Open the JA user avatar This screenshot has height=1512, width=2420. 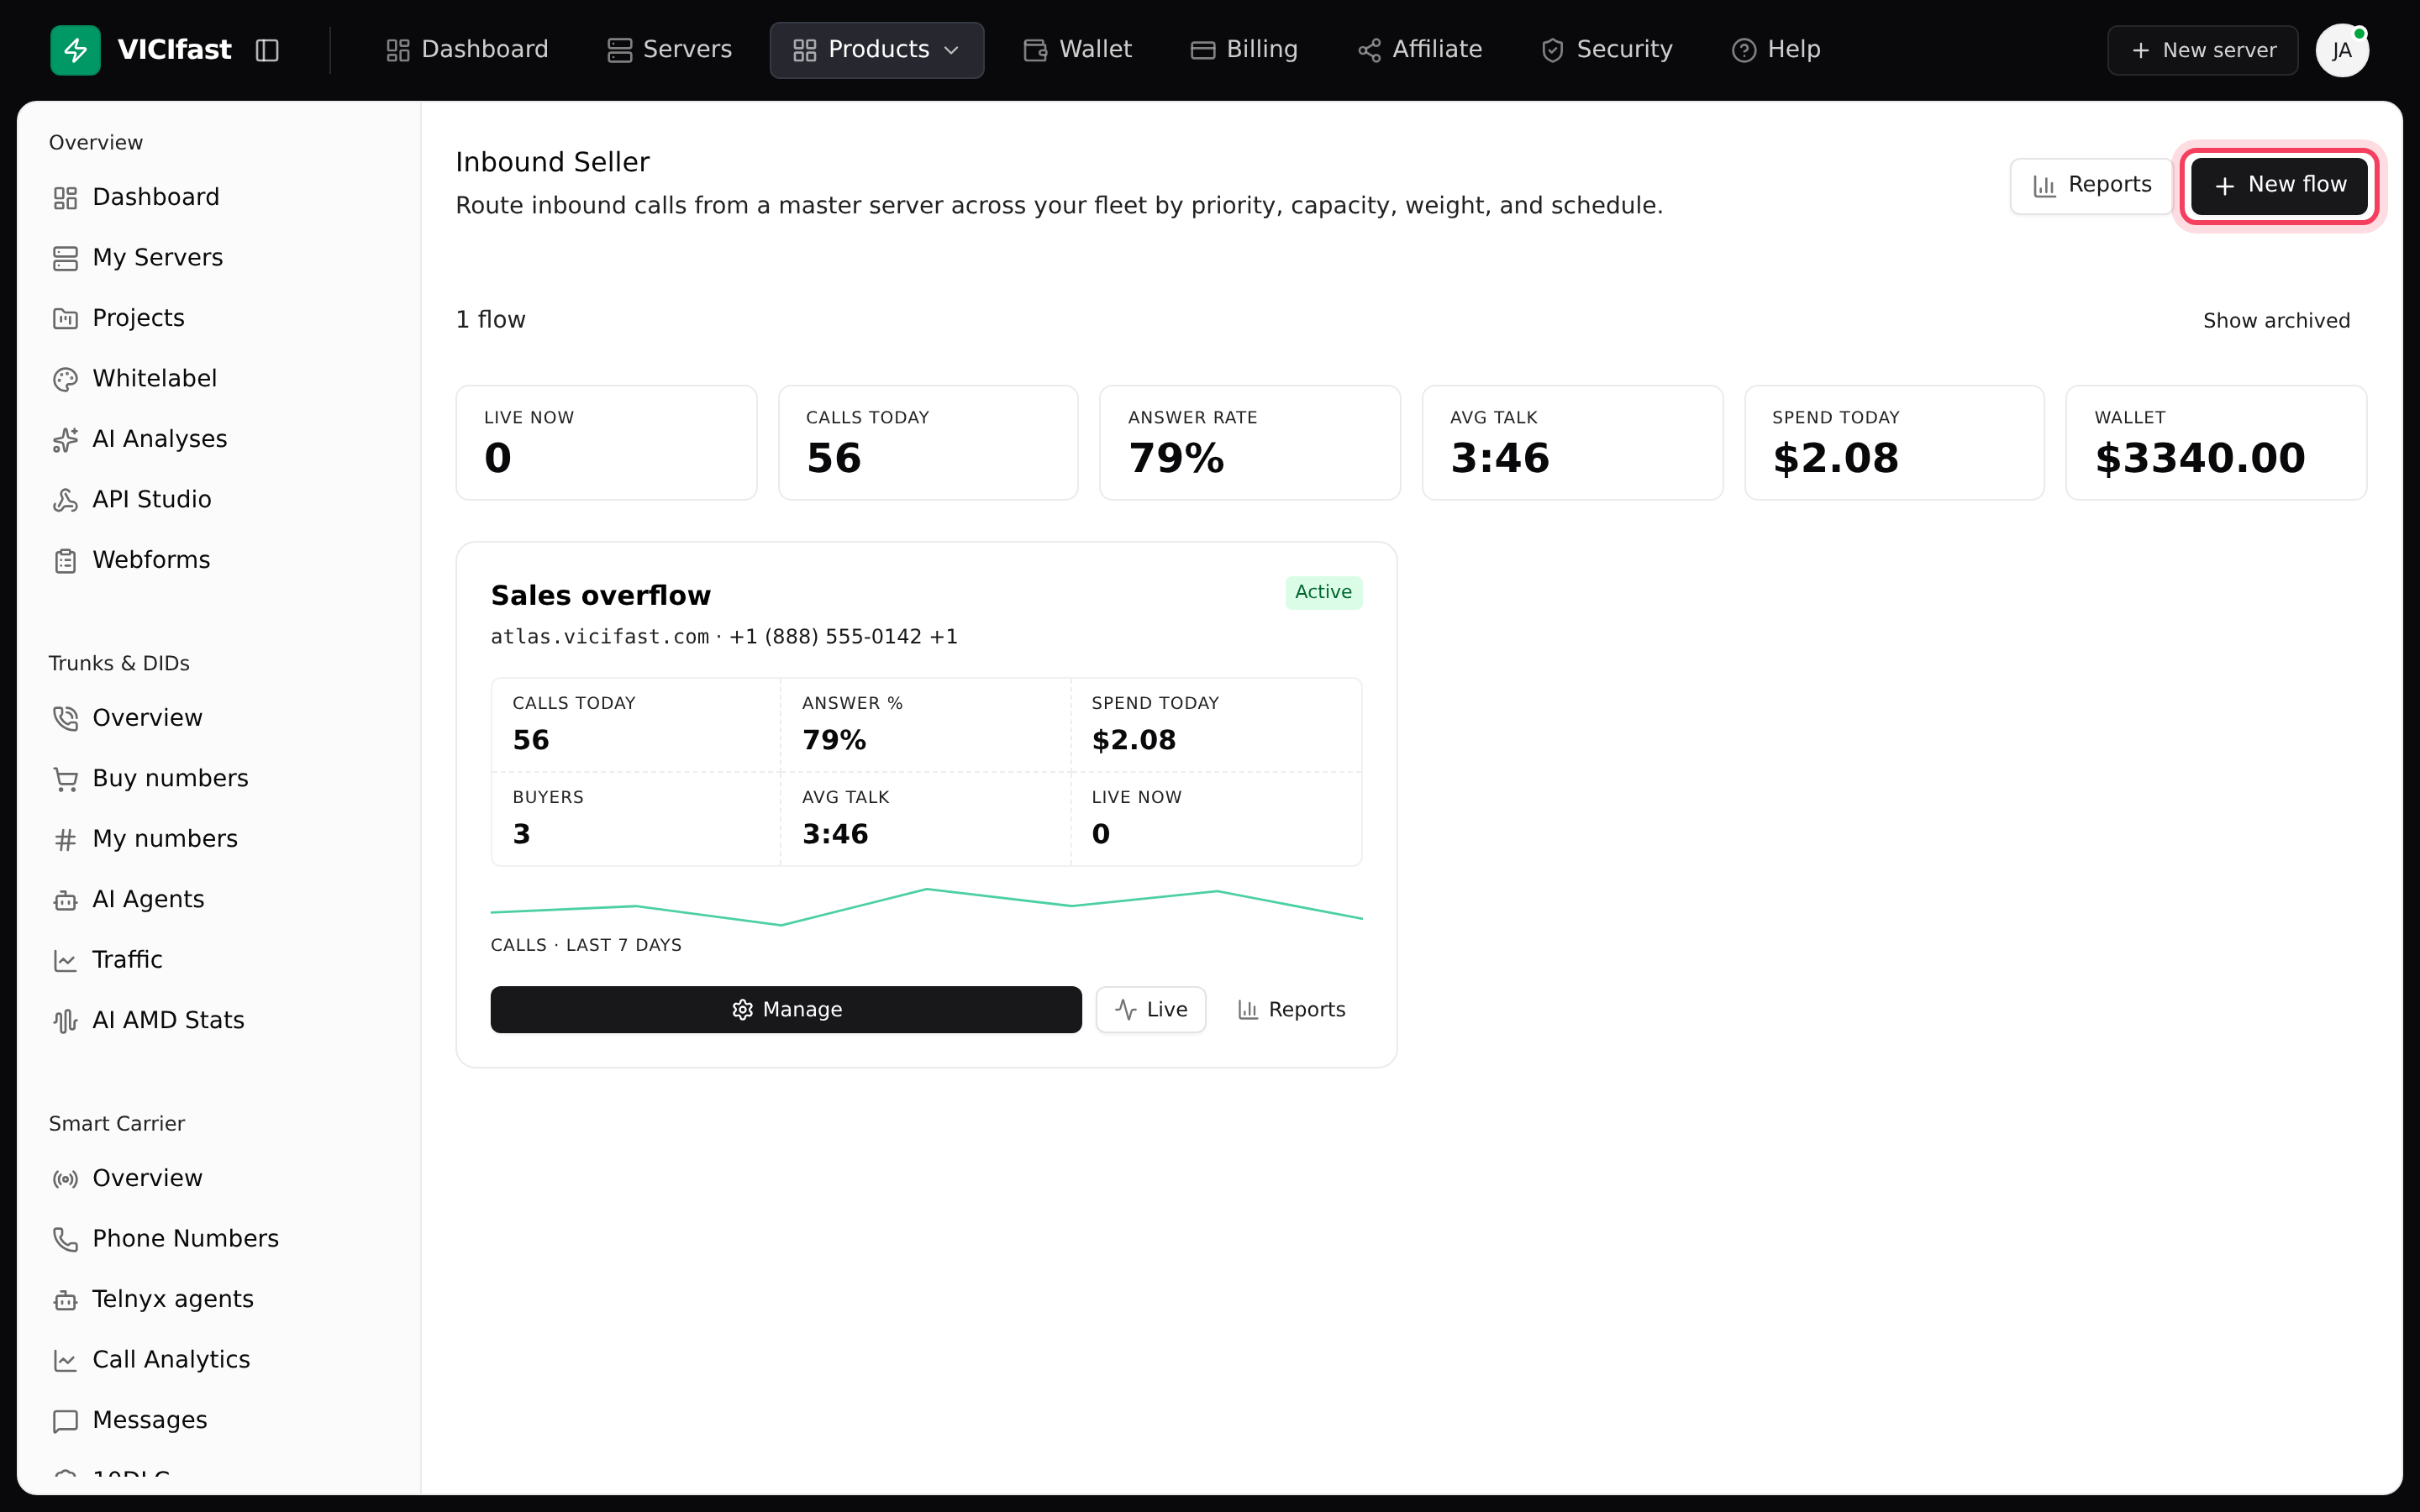(x=2342, y=50)
